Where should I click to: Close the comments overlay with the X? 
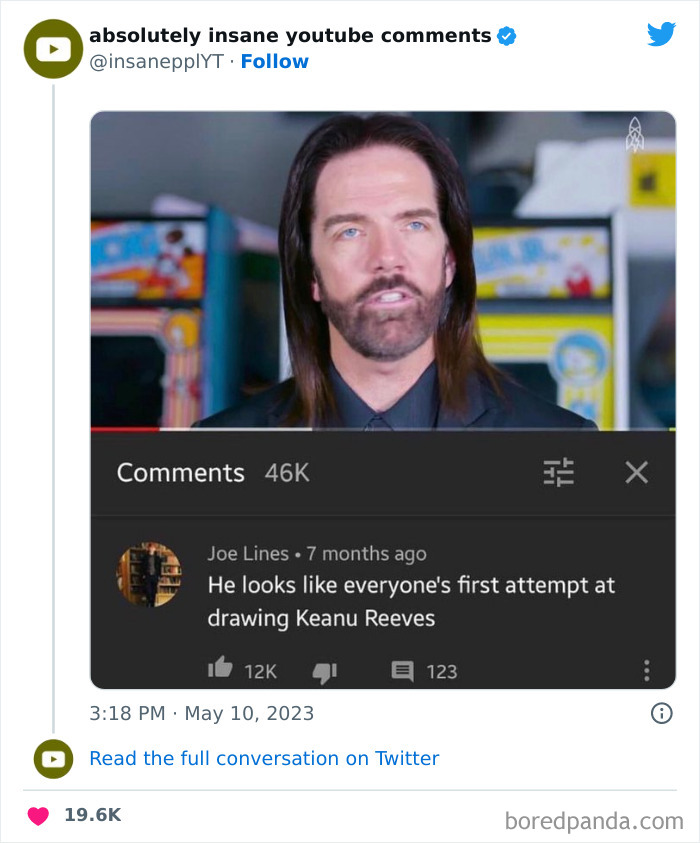[x=637, y=473]
